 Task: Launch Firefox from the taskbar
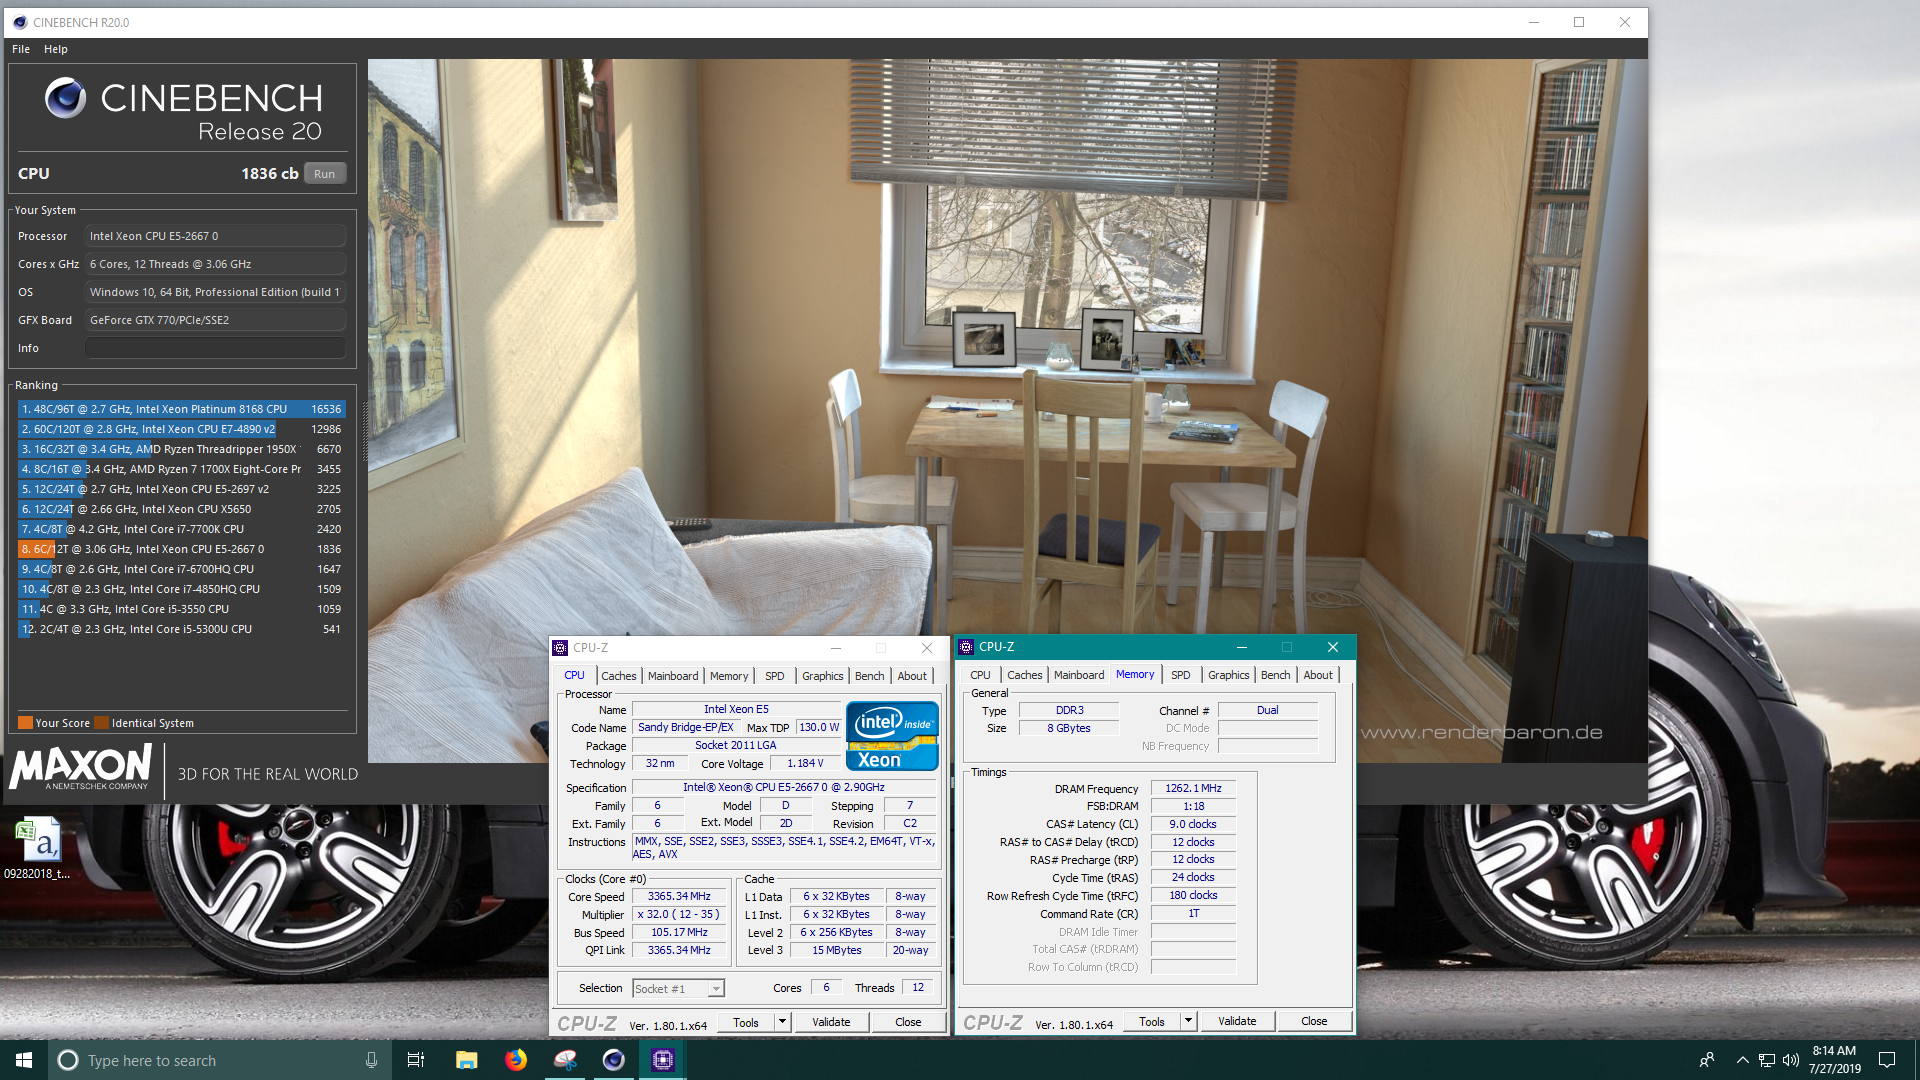coord(516,1060)
